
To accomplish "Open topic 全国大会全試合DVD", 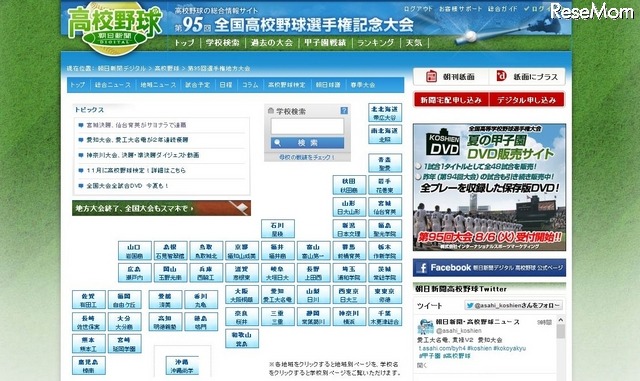I will click(x=127, y=186).
